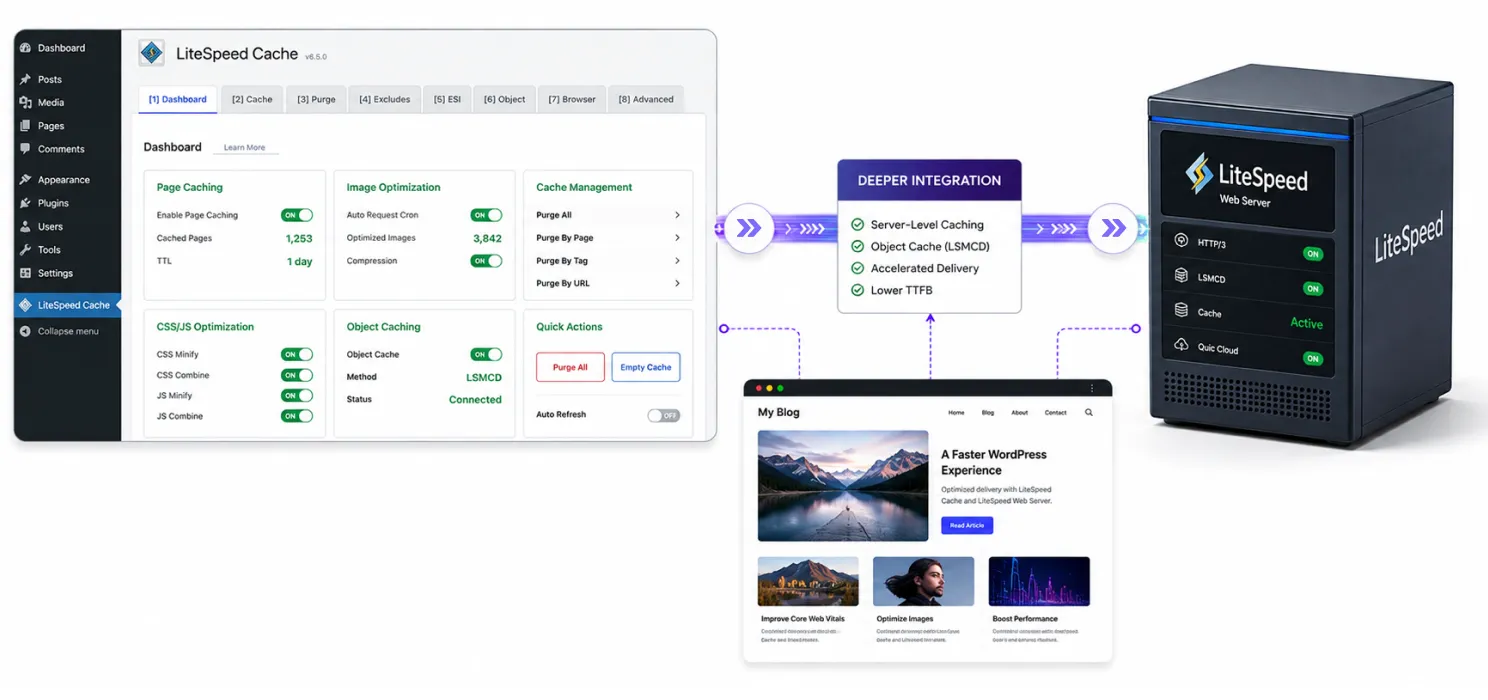Toggle CSS Minify switch

point(297,354)
